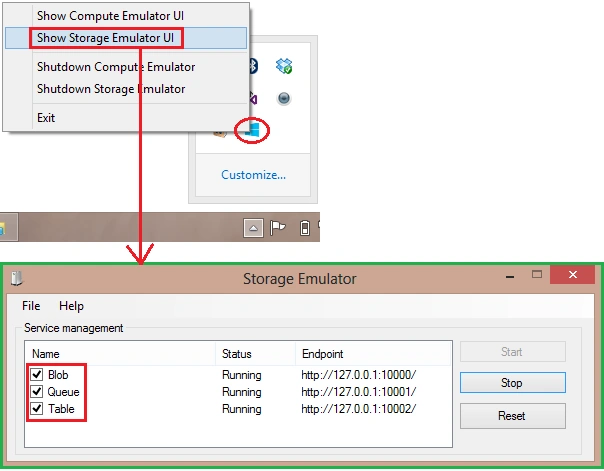Screen dimensions: 604x471
Task: Select Show Storage Emulator UI
Action: click(x=126, y=38)
